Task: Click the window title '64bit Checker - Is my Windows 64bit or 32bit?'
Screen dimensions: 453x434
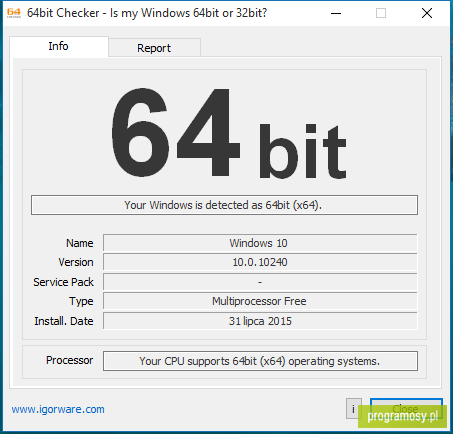Action: point(147,13)
